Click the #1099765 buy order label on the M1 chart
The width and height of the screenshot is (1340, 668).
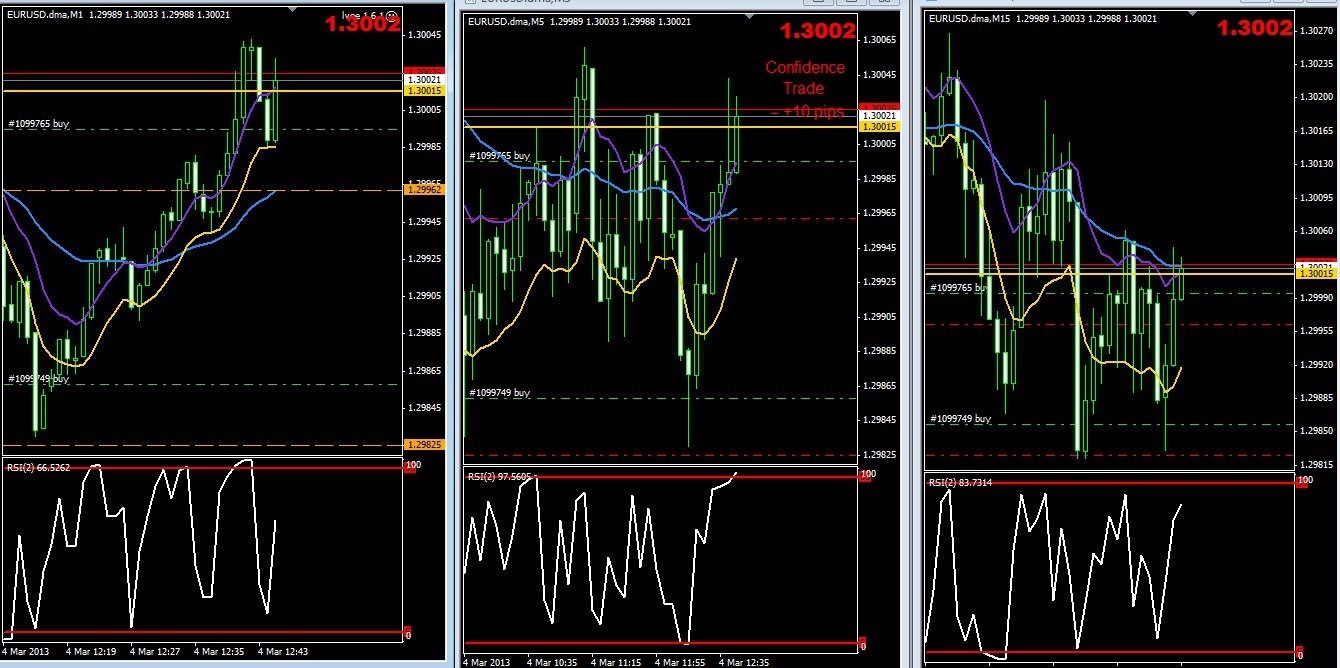pyautogui.click(x=39, y=124)
